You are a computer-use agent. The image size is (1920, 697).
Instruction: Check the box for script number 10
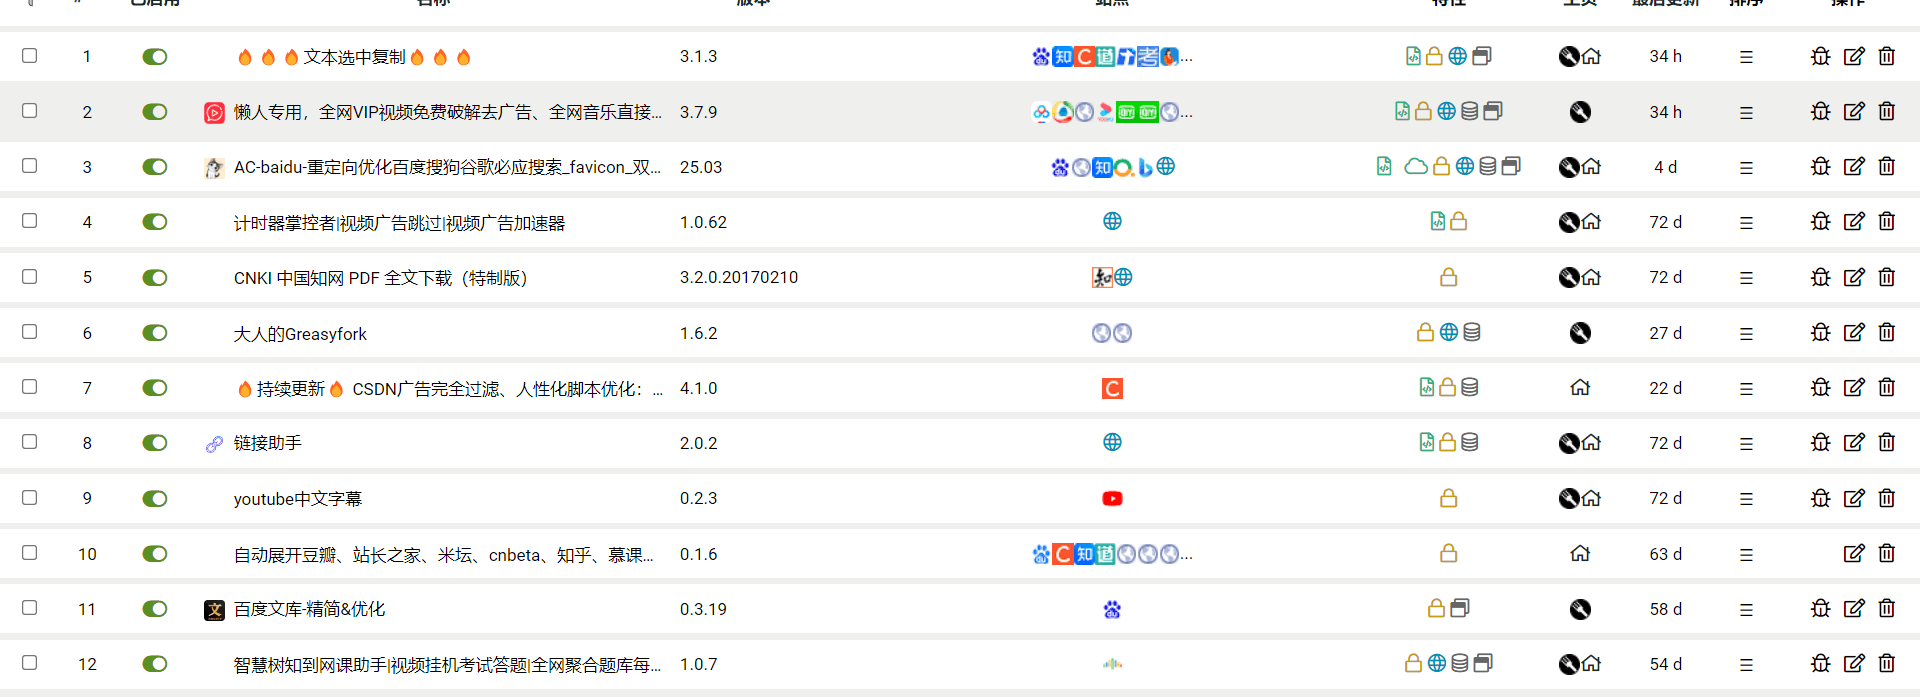[30, 553]
